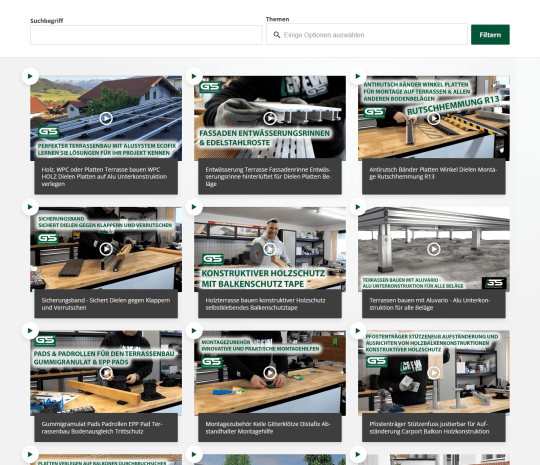Image resolution: width=540 pixels, height=465 pixels.
Task: Select the Montagezubehör workbench thumbnail
Action: 270,372
